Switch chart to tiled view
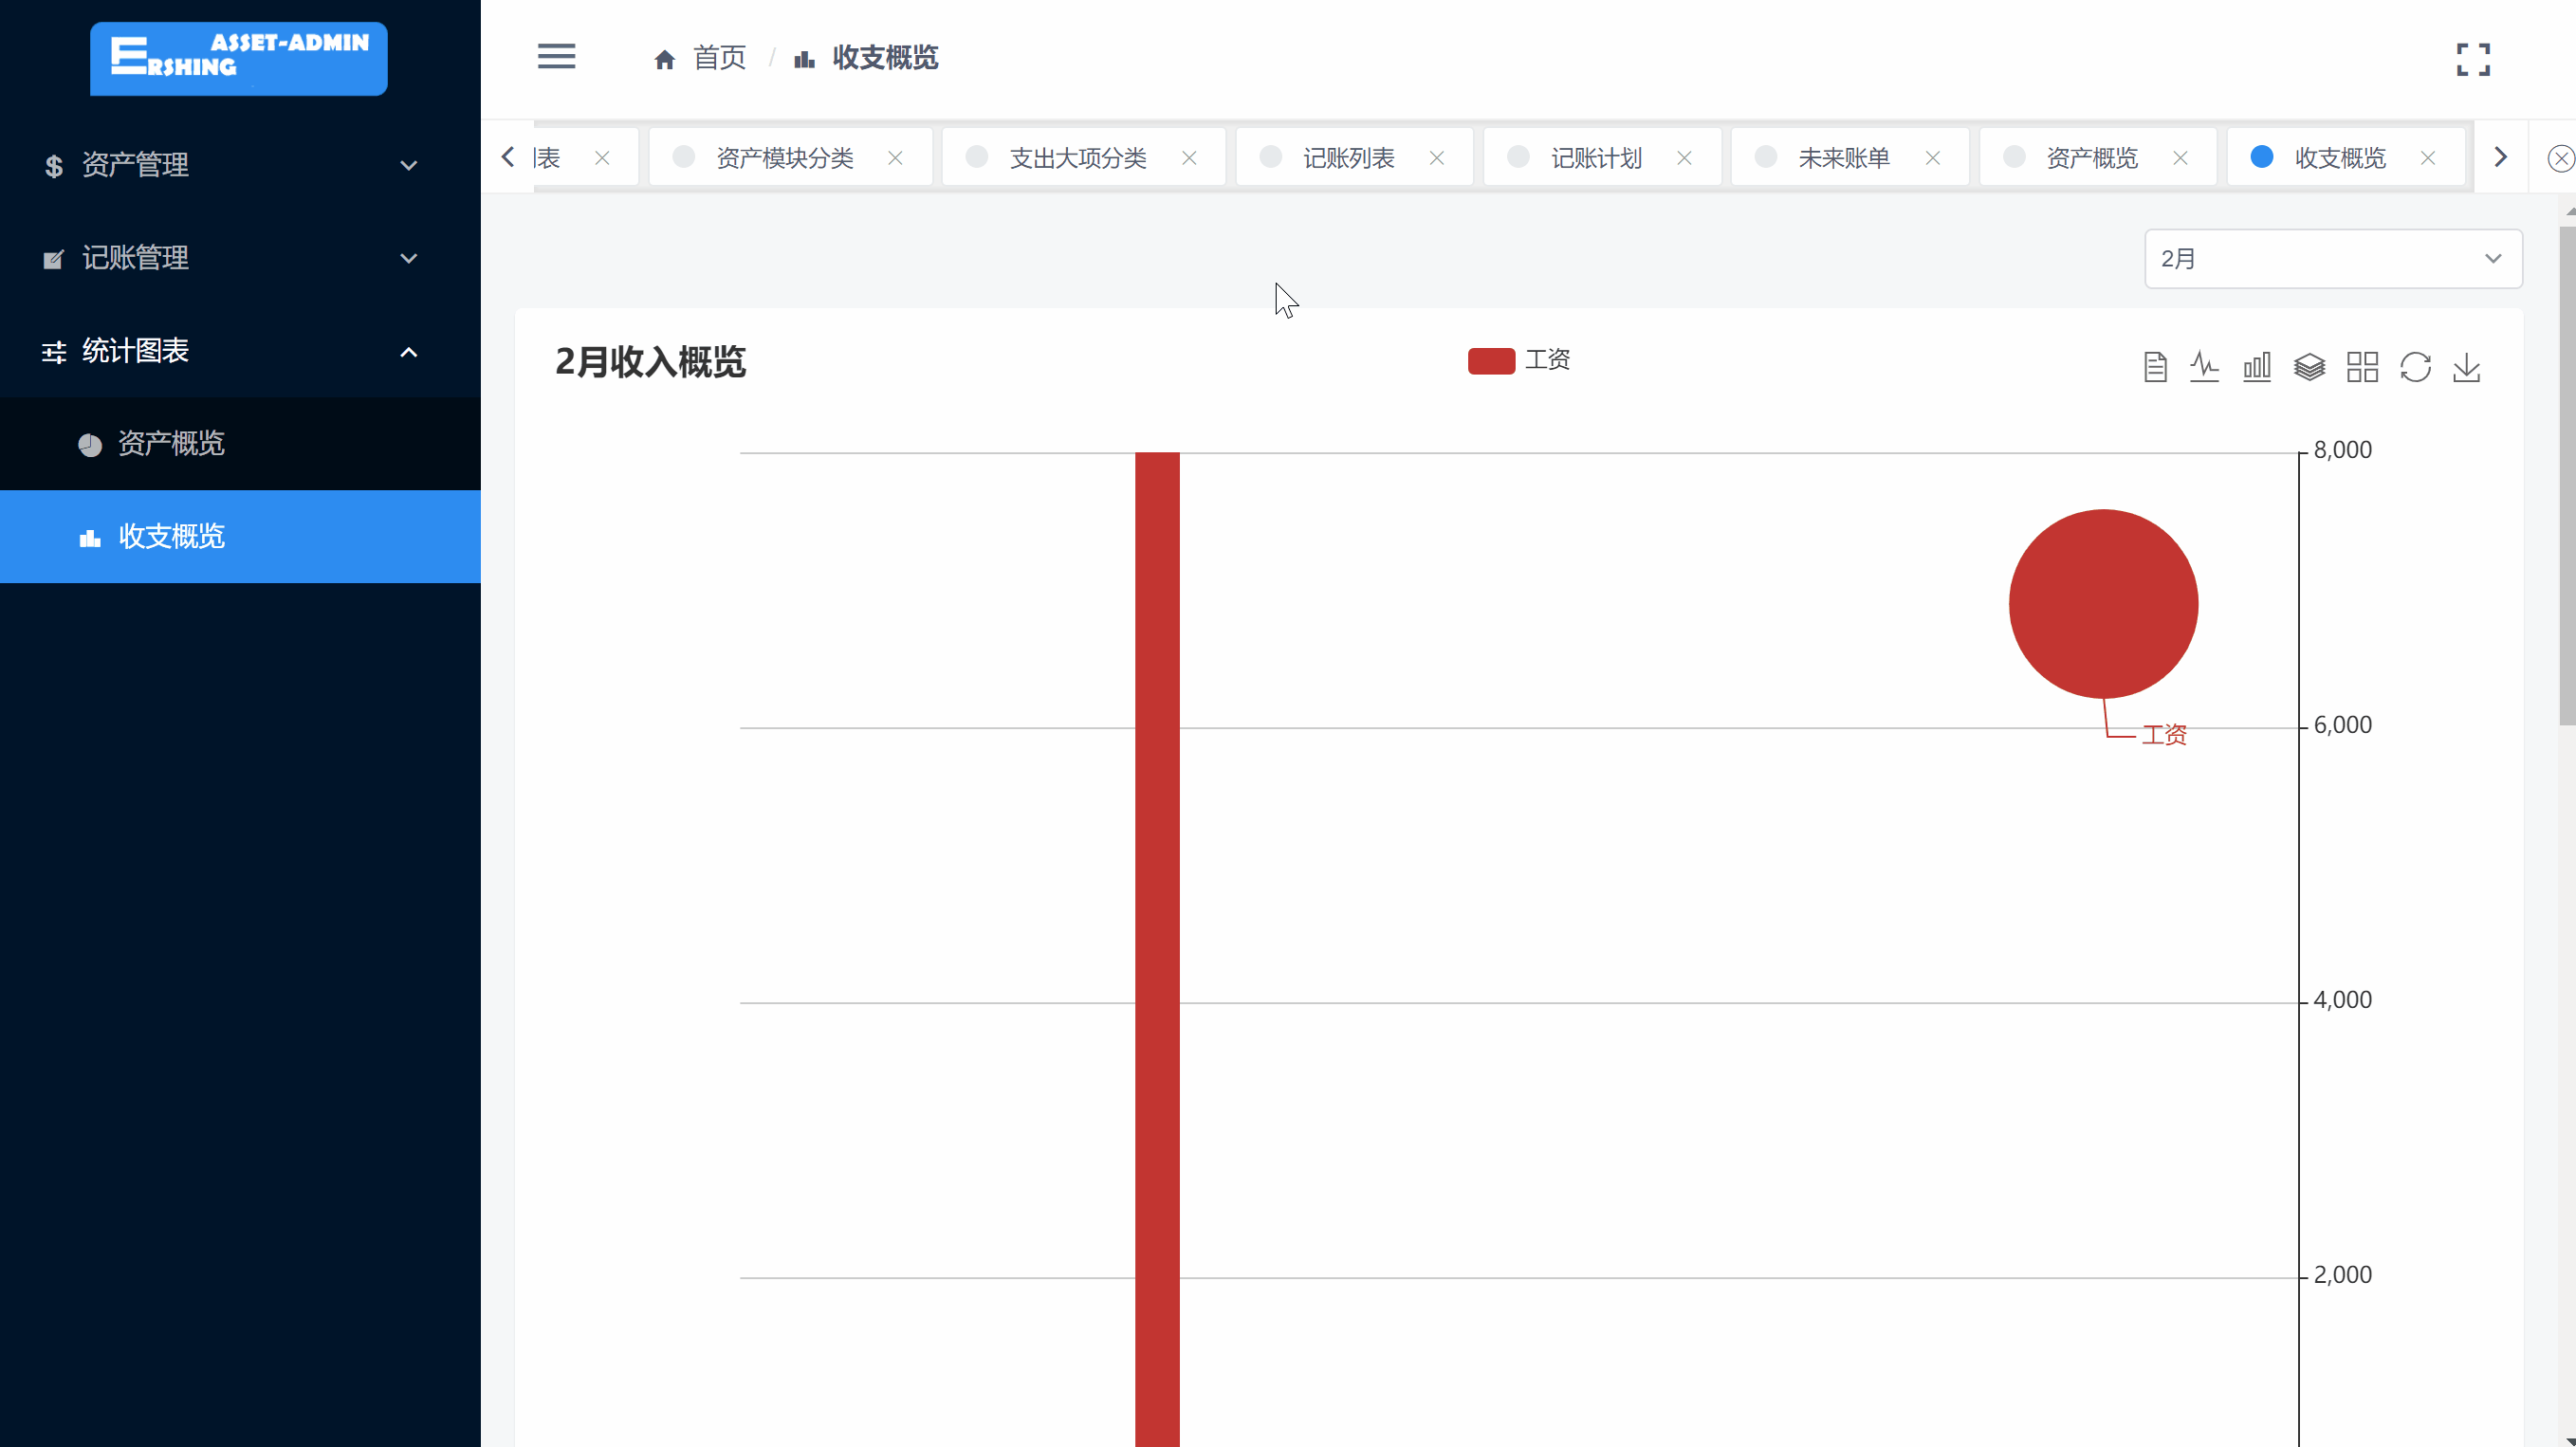2576x1447 pixels. point(2362,367)
